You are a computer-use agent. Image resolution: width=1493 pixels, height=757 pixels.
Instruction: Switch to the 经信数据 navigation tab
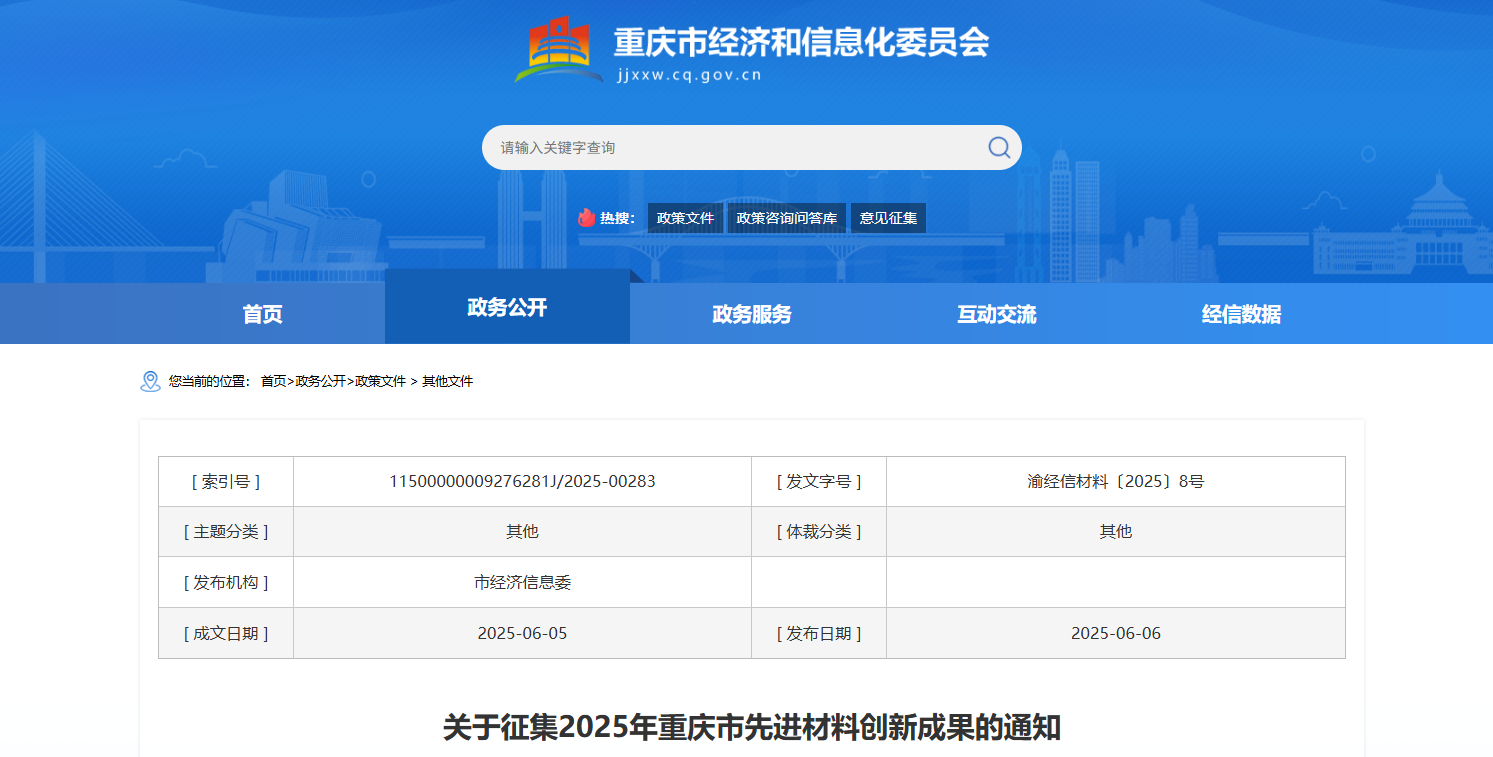pos(1241,314)
